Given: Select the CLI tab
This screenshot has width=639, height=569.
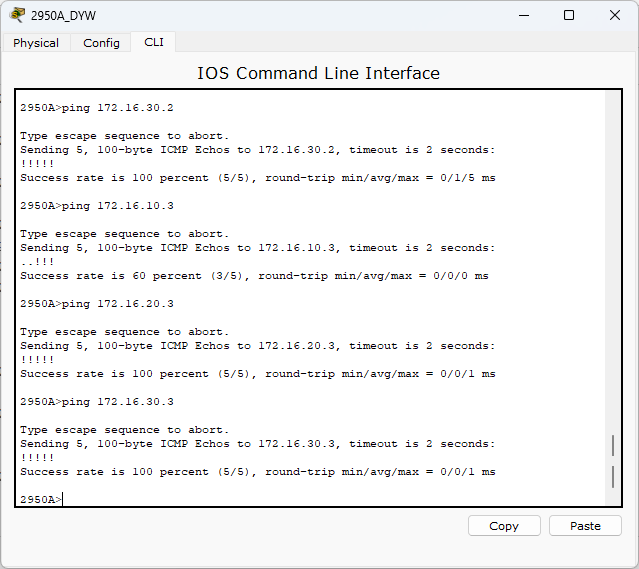Looking at the screenshot, I should tap(154, 42).
